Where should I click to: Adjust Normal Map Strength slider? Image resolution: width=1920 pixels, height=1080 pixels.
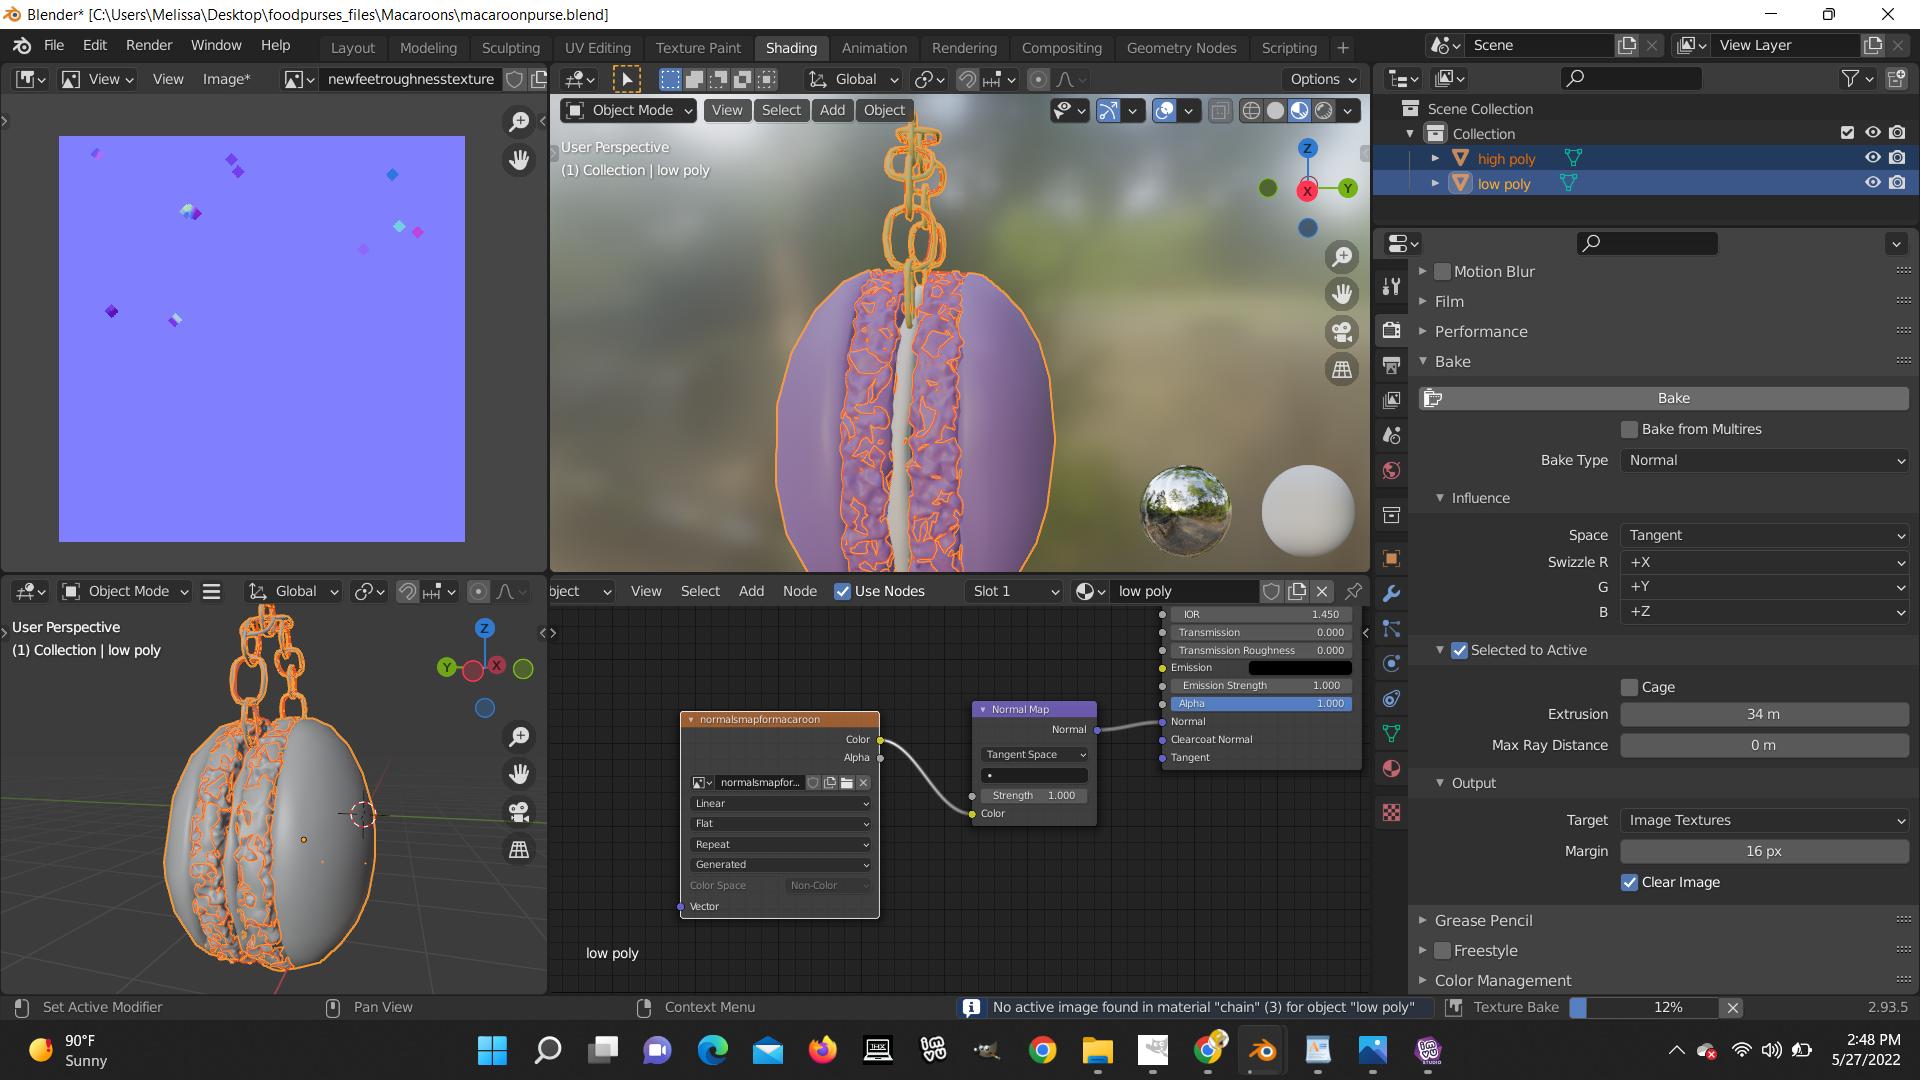click(1034, 795)
